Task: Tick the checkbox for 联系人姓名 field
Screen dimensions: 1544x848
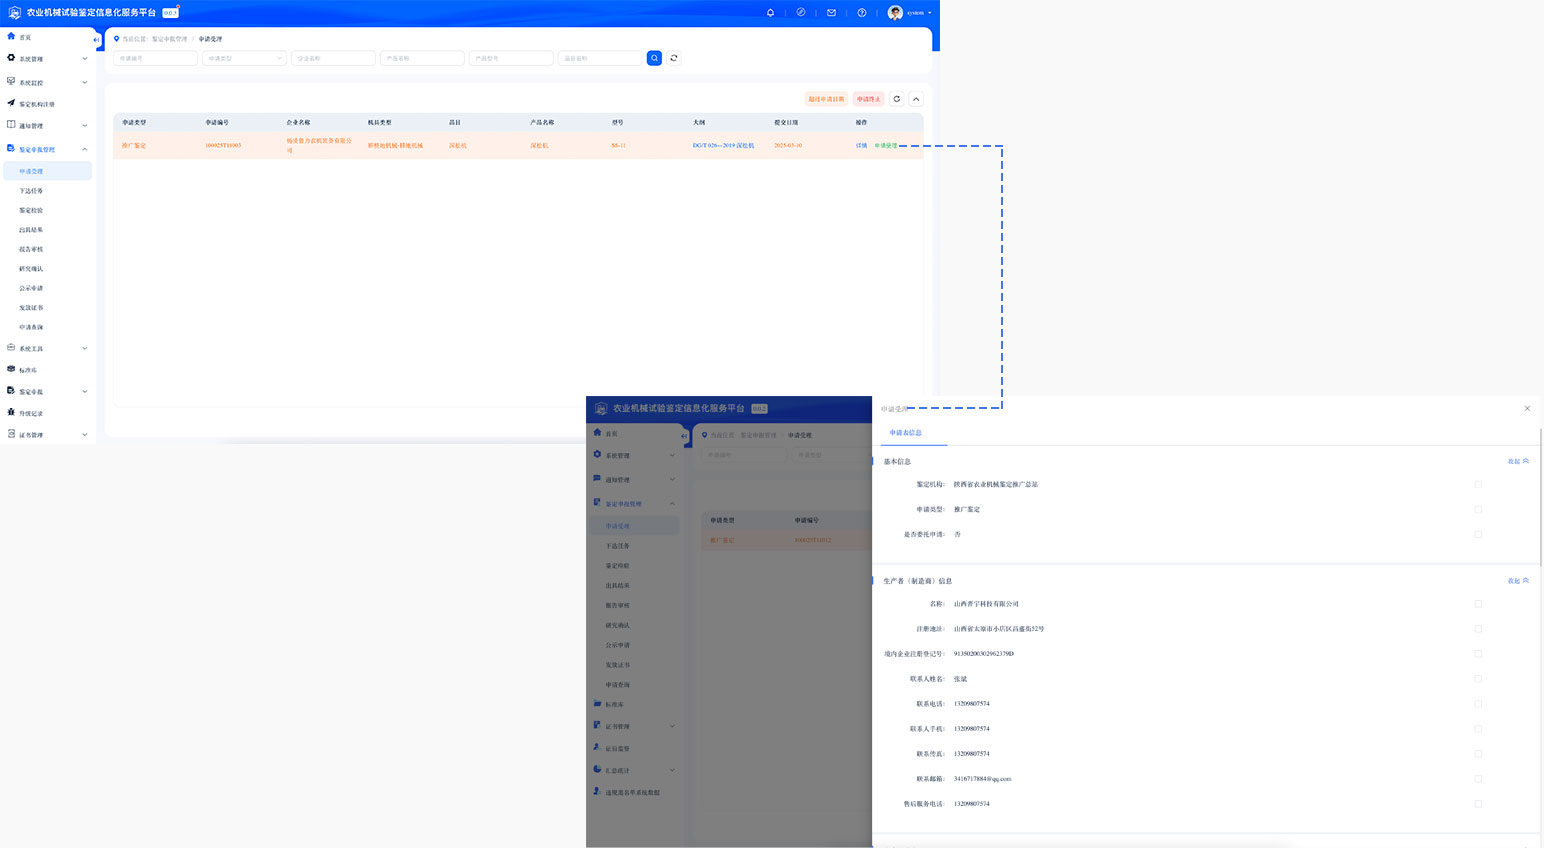Action: 1478,679
